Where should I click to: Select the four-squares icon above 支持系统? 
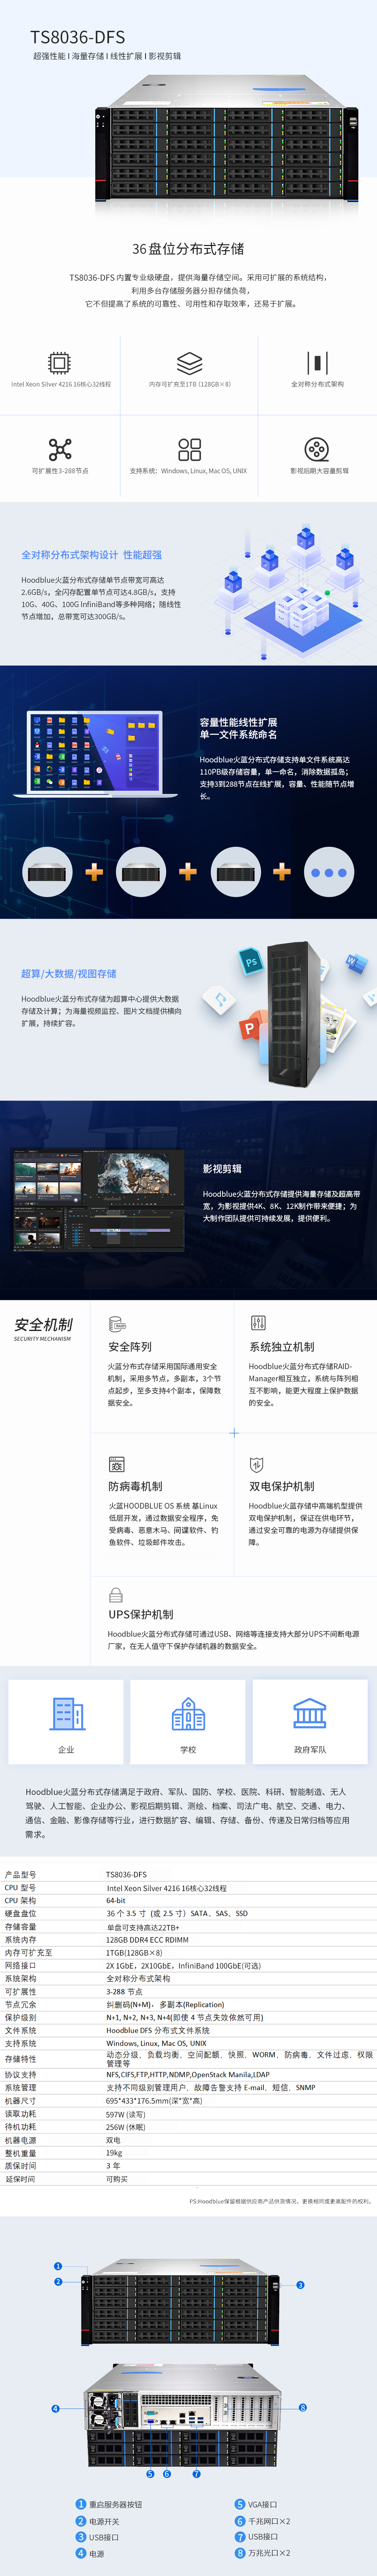pyautogui.click(x=189, y=449)
